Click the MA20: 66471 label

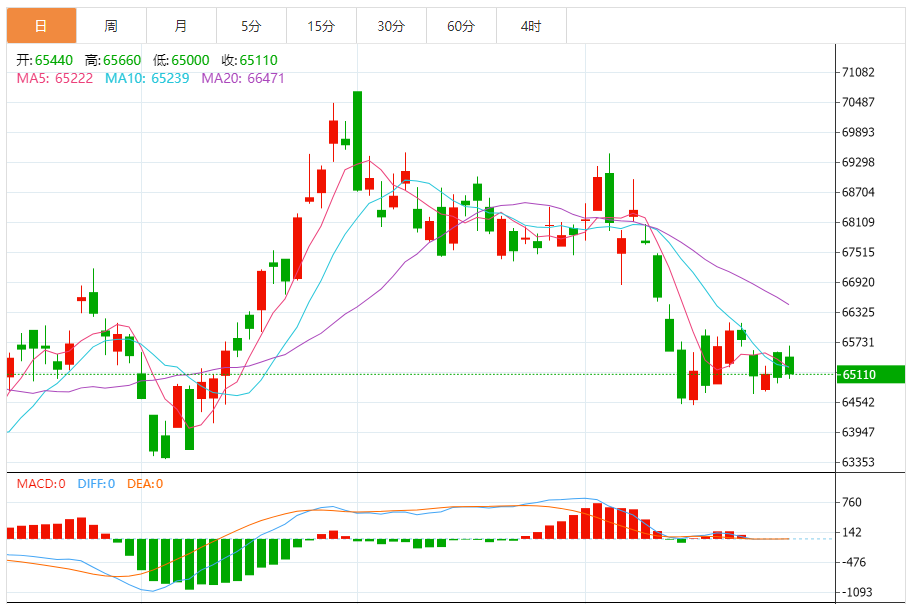tap(243, 78)
